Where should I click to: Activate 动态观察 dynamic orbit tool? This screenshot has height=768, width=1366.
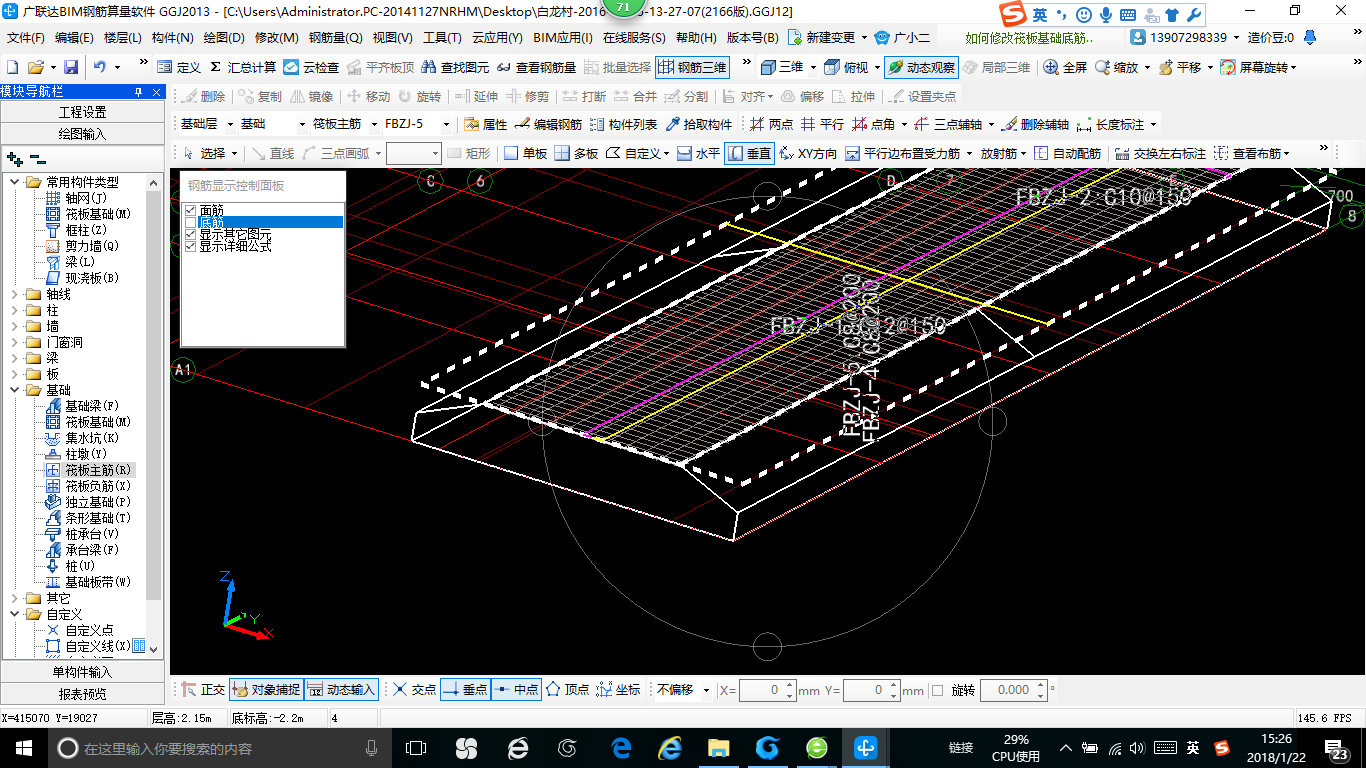[x=921, y=67]
